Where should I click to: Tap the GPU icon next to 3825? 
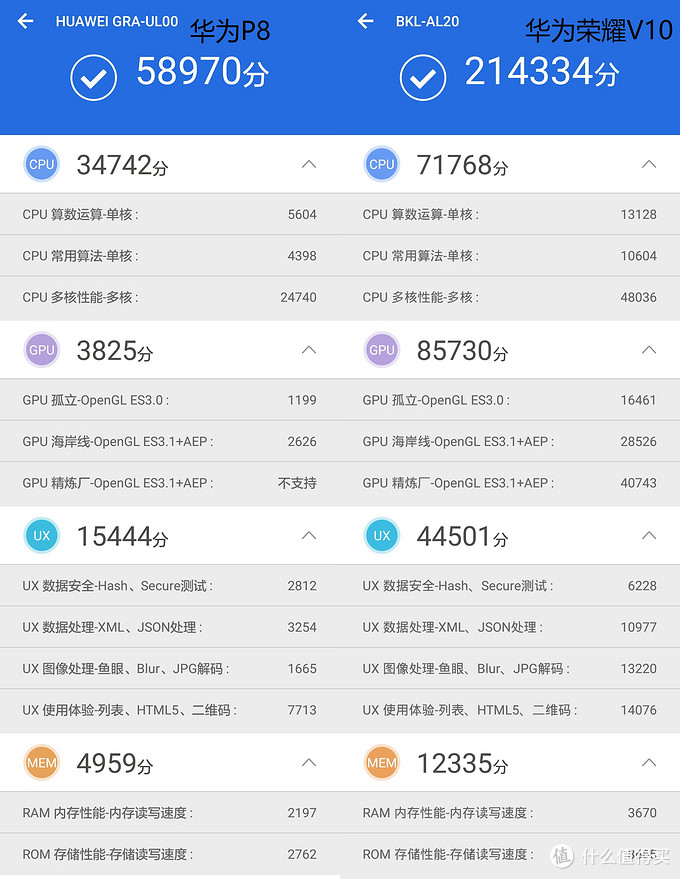coord(41,350)
